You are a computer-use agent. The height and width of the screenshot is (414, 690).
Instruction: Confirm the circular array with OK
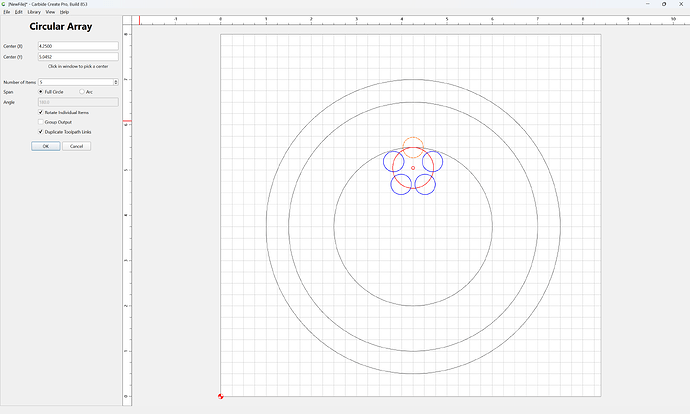click(x=46, y=146)
